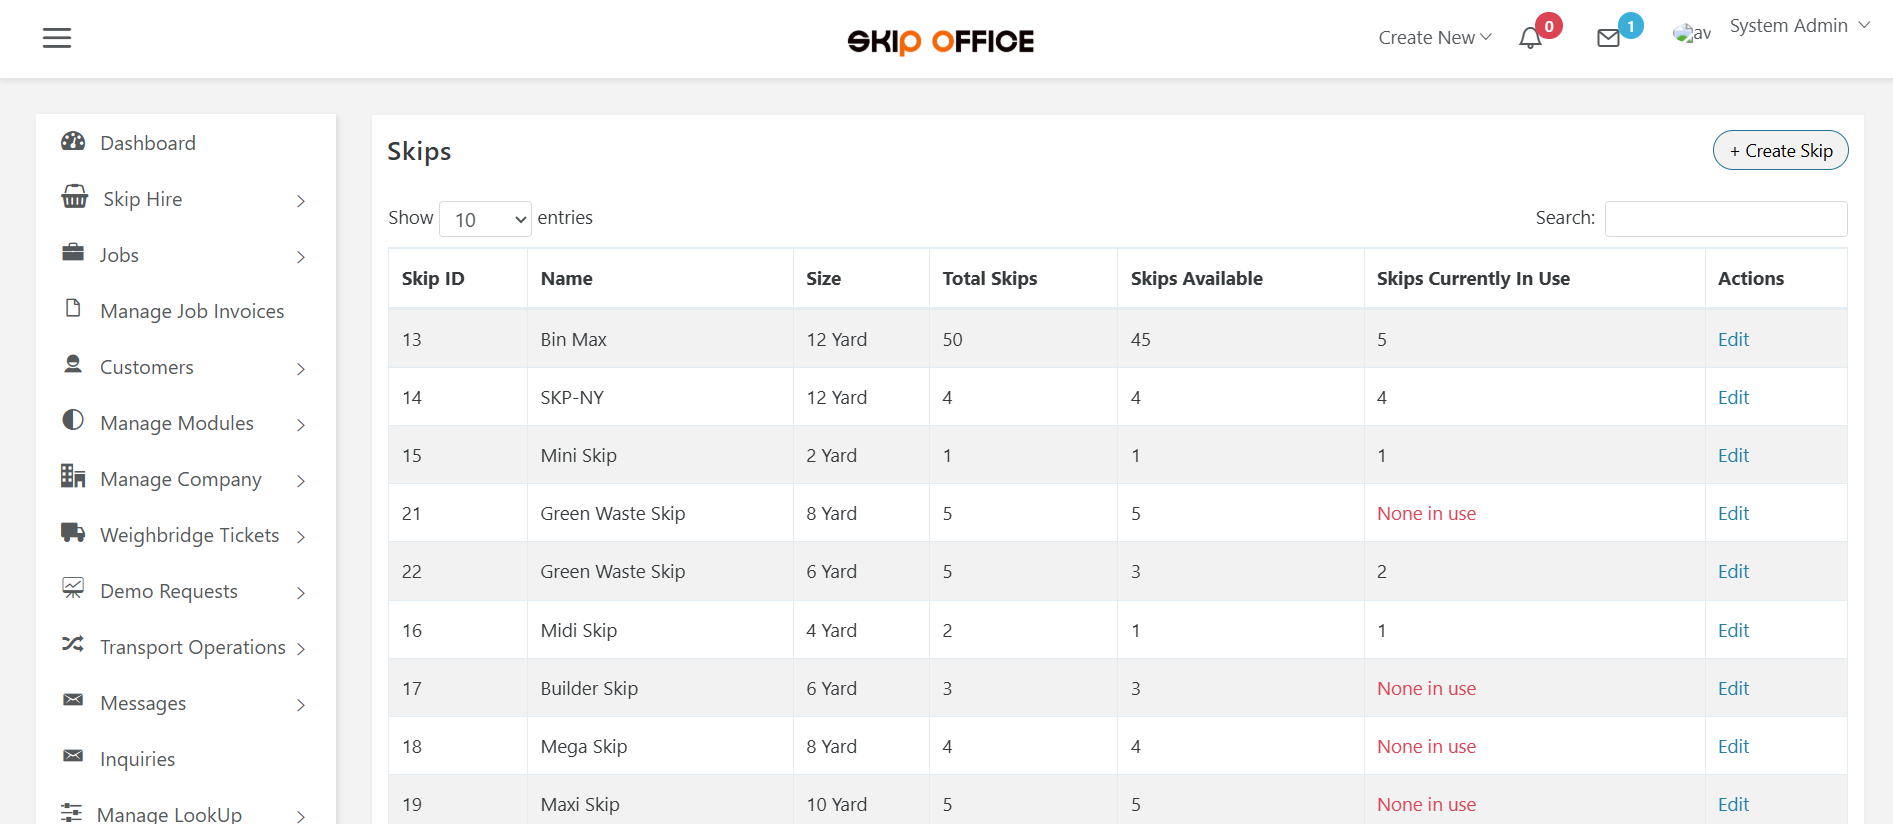Expand the Manage Company submenu chevron
The width and height of the screenshot is (1893, 836).
[x=301, y=481]
